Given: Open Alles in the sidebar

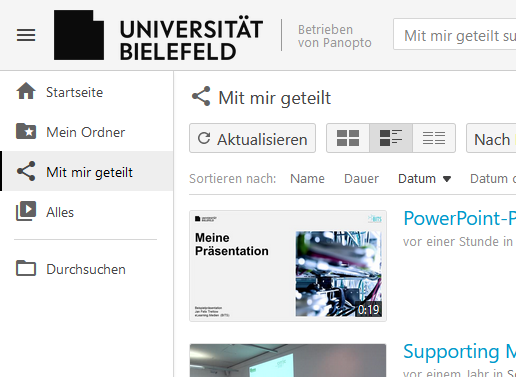Looking at the screenshot, I should point(87,211).
